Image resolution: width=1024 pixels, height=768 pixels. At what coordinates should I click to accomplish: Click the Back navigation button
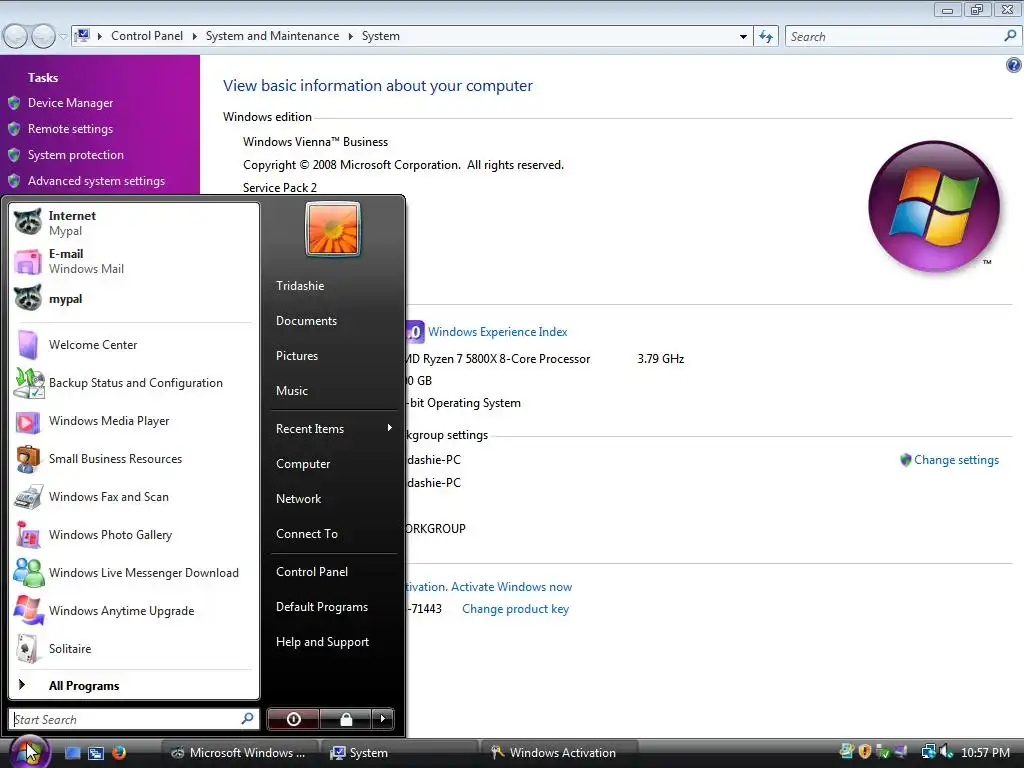click(16, 36)
